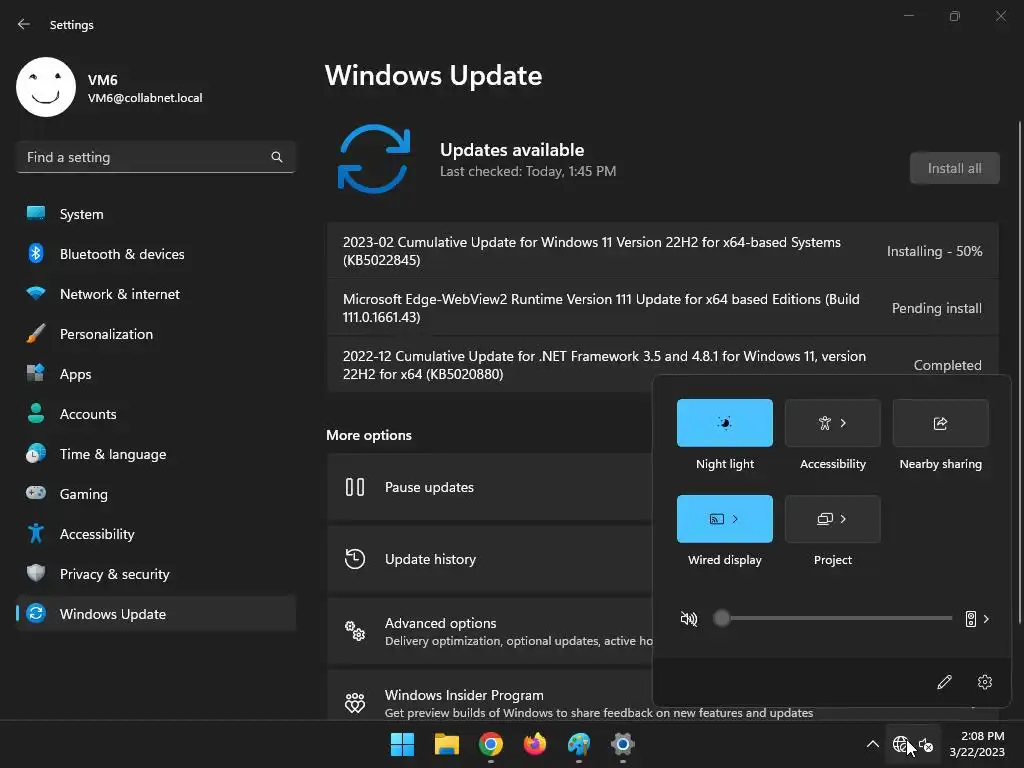Show hidden tray icons chevron
Image resolution: width=1024 pixels, height=768 pixels.
[872, 744]
